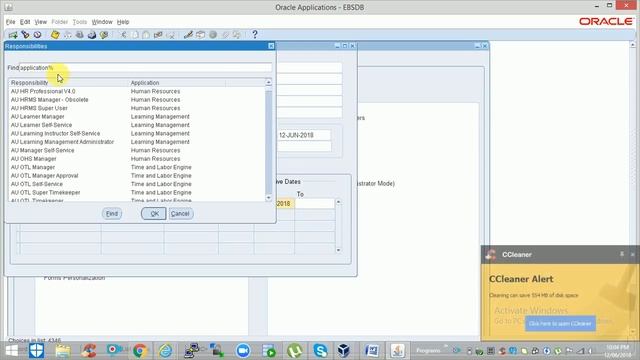Image resolution: width=640 pixels, height=360 pixels.
Task: Open Google Chrome from taskbar
Action: coord(140,351)
